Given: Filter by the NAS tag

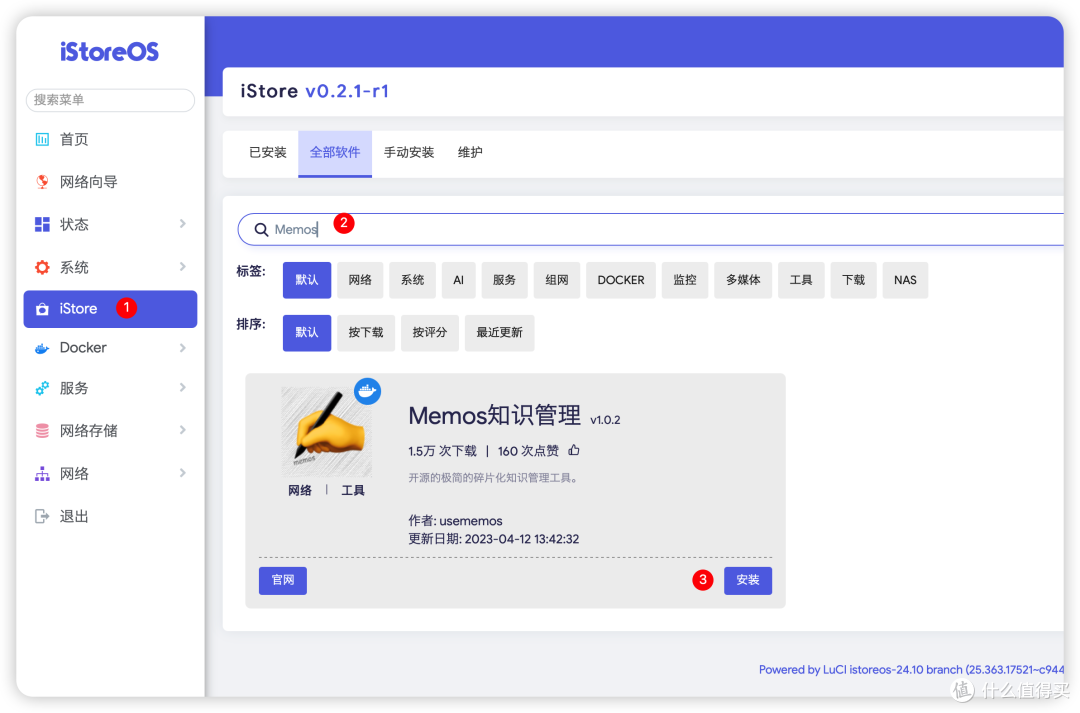Looking at the screenshot, I should point(905,280).
